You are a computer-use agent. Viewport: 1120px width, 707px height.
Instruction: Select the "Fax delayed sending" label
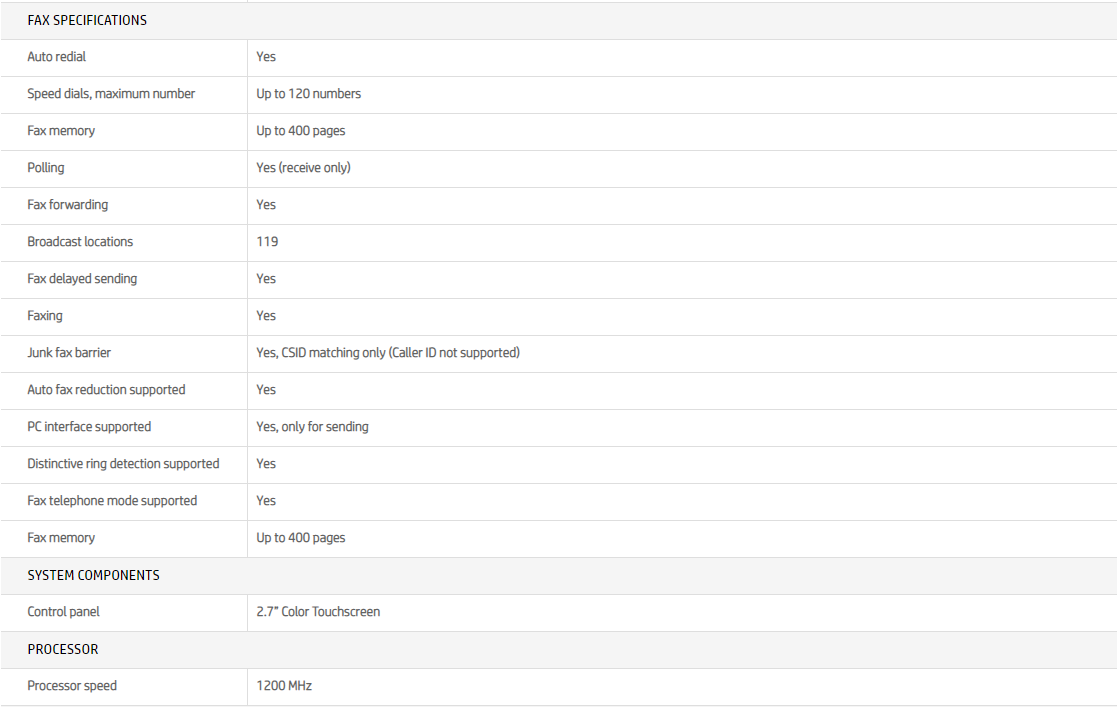82,279
